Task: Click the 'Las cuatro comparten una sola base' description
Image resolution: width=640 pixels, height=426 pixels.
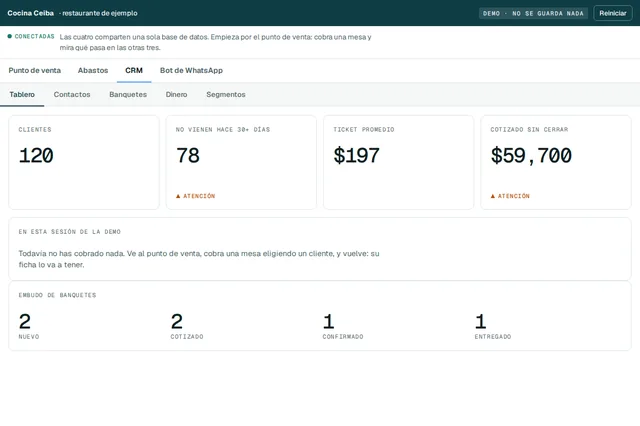Action: click(x=216, y=42)
